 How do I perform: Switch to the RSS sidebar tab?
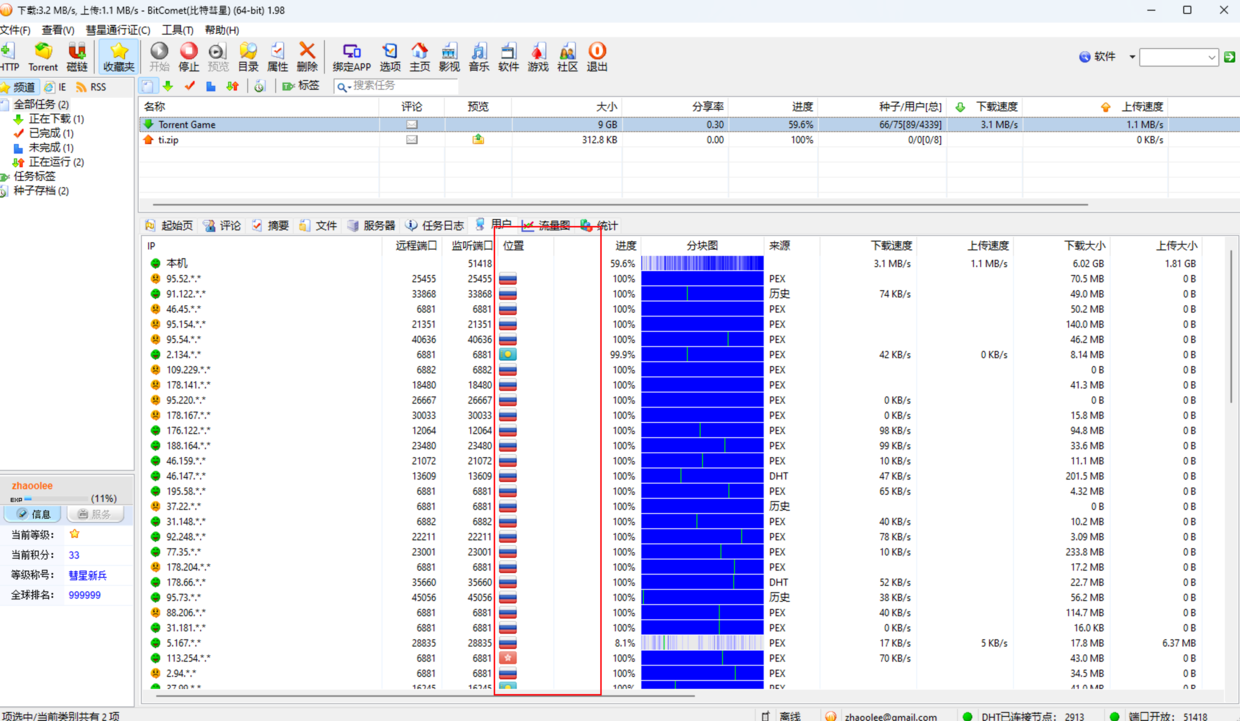91,88
